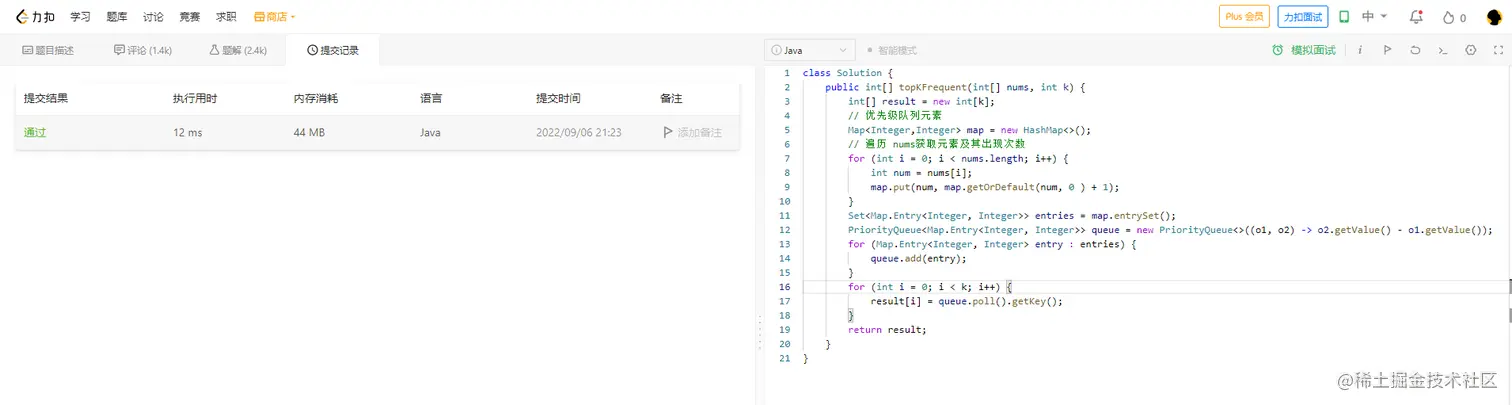
Task: Start 模拟面试 mock interview
Action: point(1304,50)
